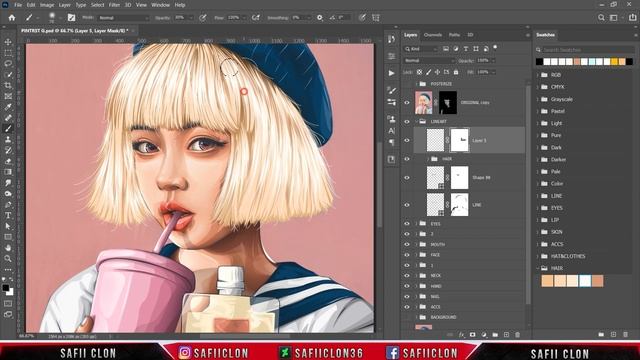Hide the EYES group
The width and height of the screenshot is (640, 360).
(x=407, y=224)
